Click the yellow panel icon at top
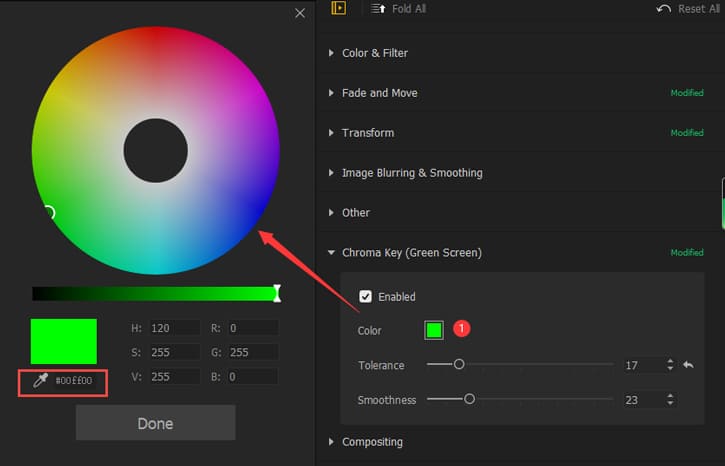This screenshot has height=466, width=725. (x=339, y=8)
